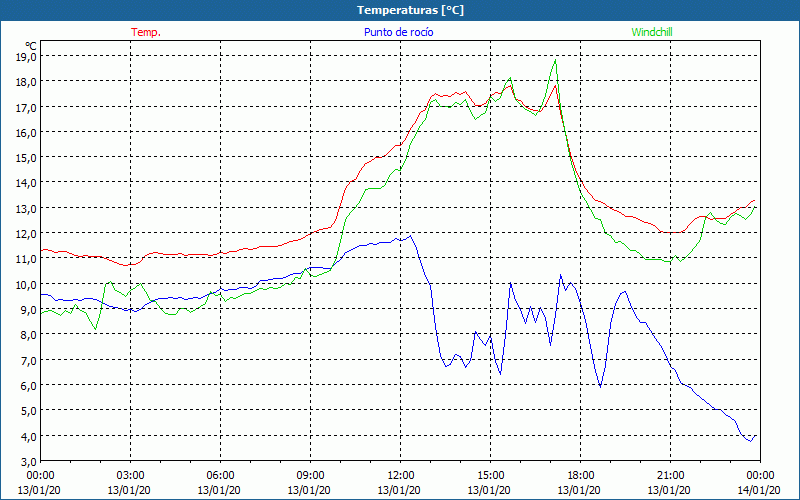The image size is (800, 500).
Task: Click the 03:00 time axis label
Action: tap(131, 476)
